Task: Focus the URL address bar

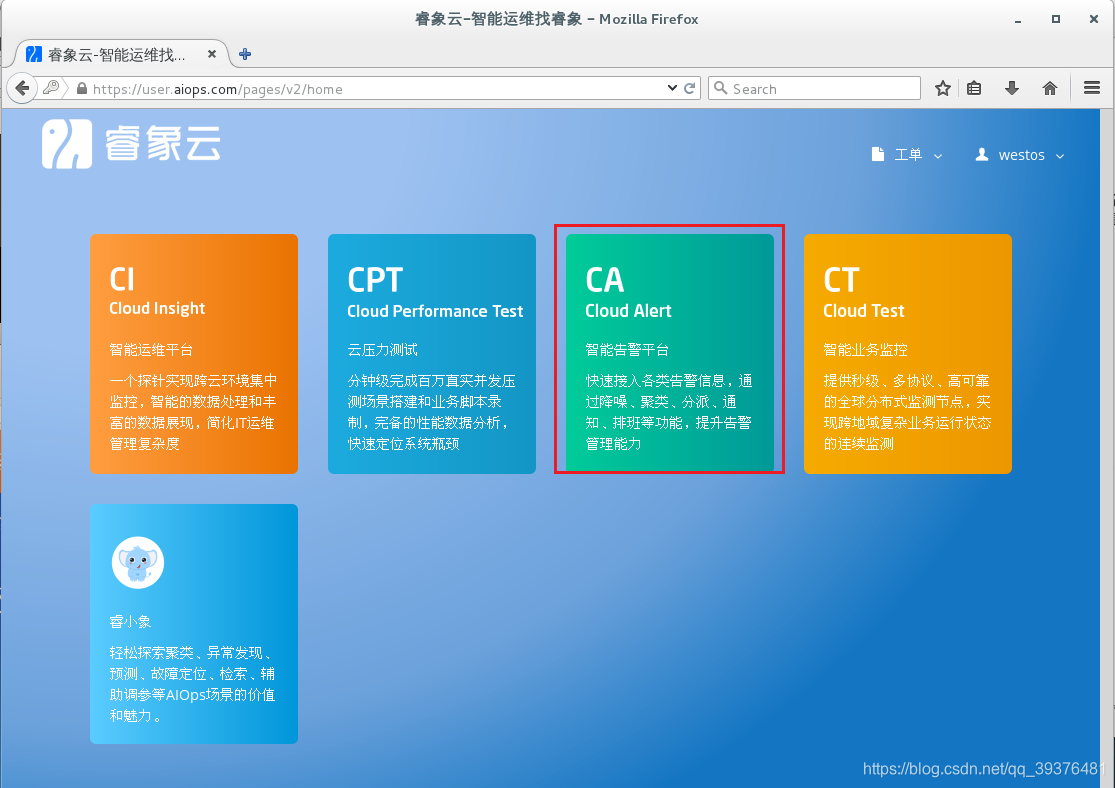Action: click(x=377, y=89)
